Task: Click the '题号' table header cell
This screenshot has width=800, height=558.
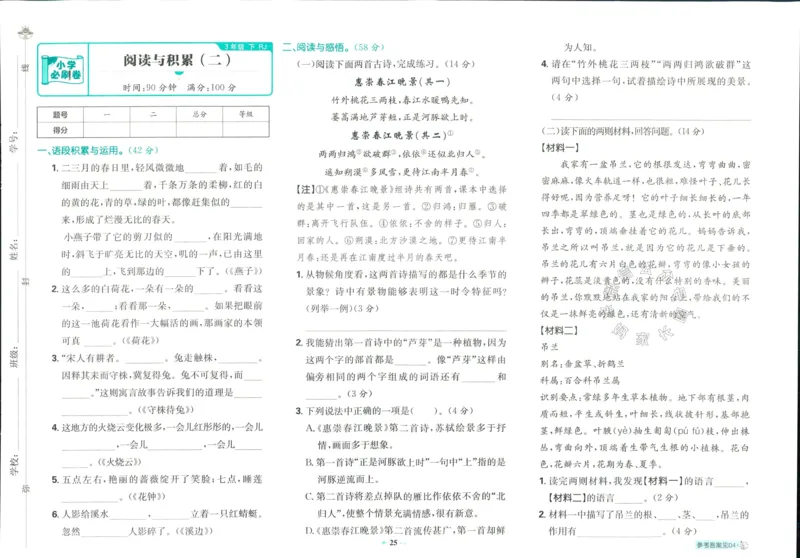Action: [x=60, y=115]
